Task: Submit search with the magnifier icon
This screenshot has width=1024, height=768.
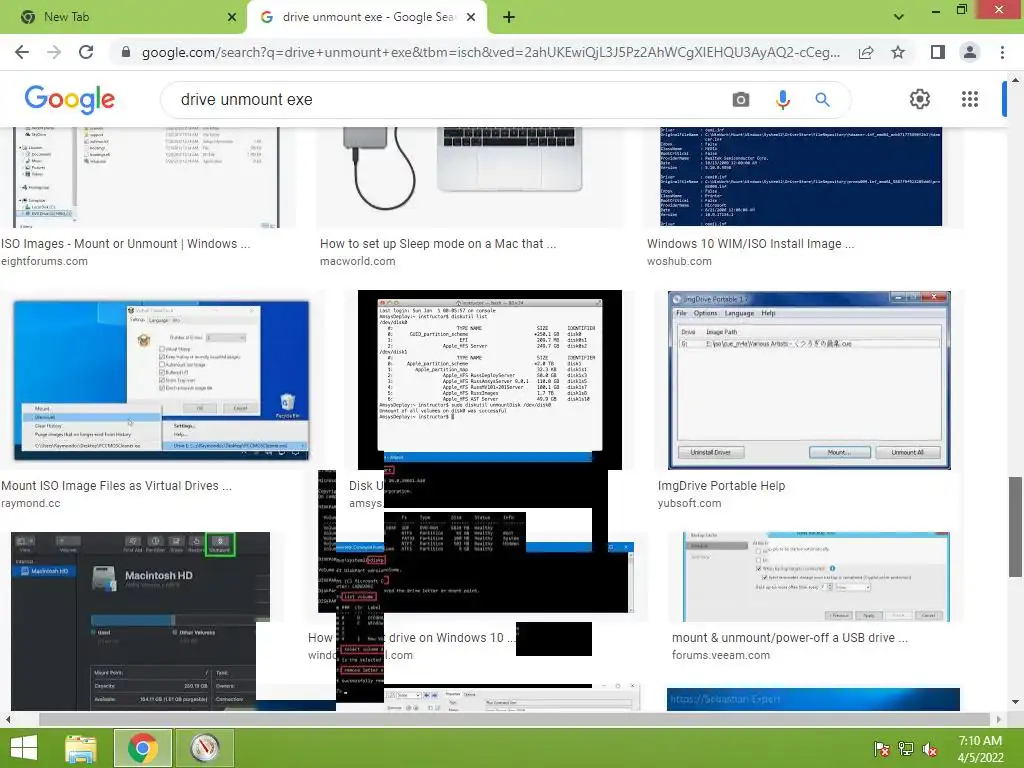Action: (x=822, y=99)
